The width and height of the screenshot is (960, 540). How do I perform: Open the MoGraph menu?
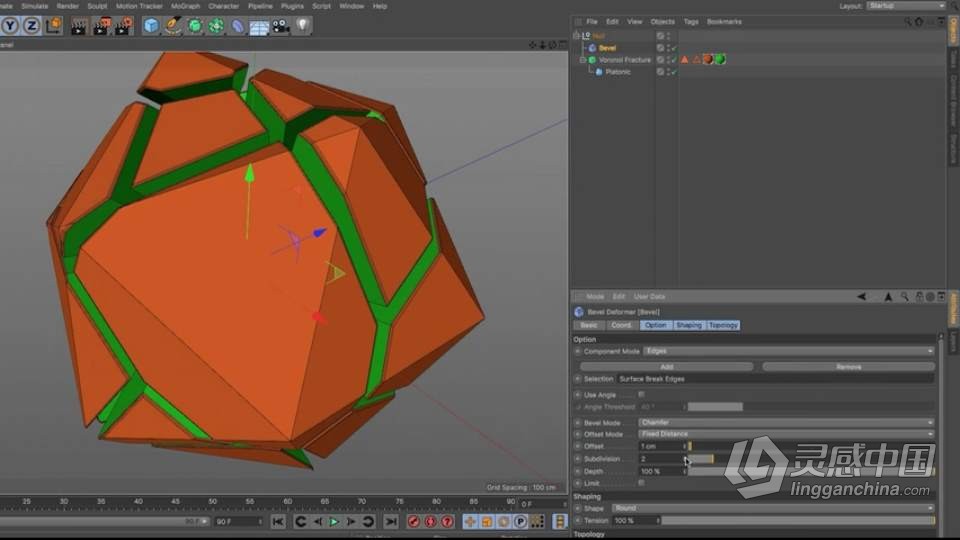[x=185, y=6]
